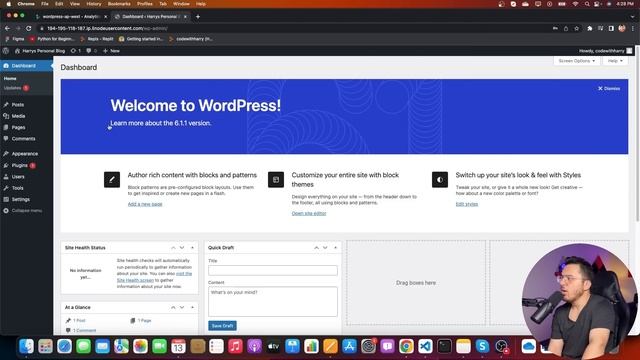640x360 pixels.
Task: Move Site Health Status box up
Action: [x=173, y=248]
